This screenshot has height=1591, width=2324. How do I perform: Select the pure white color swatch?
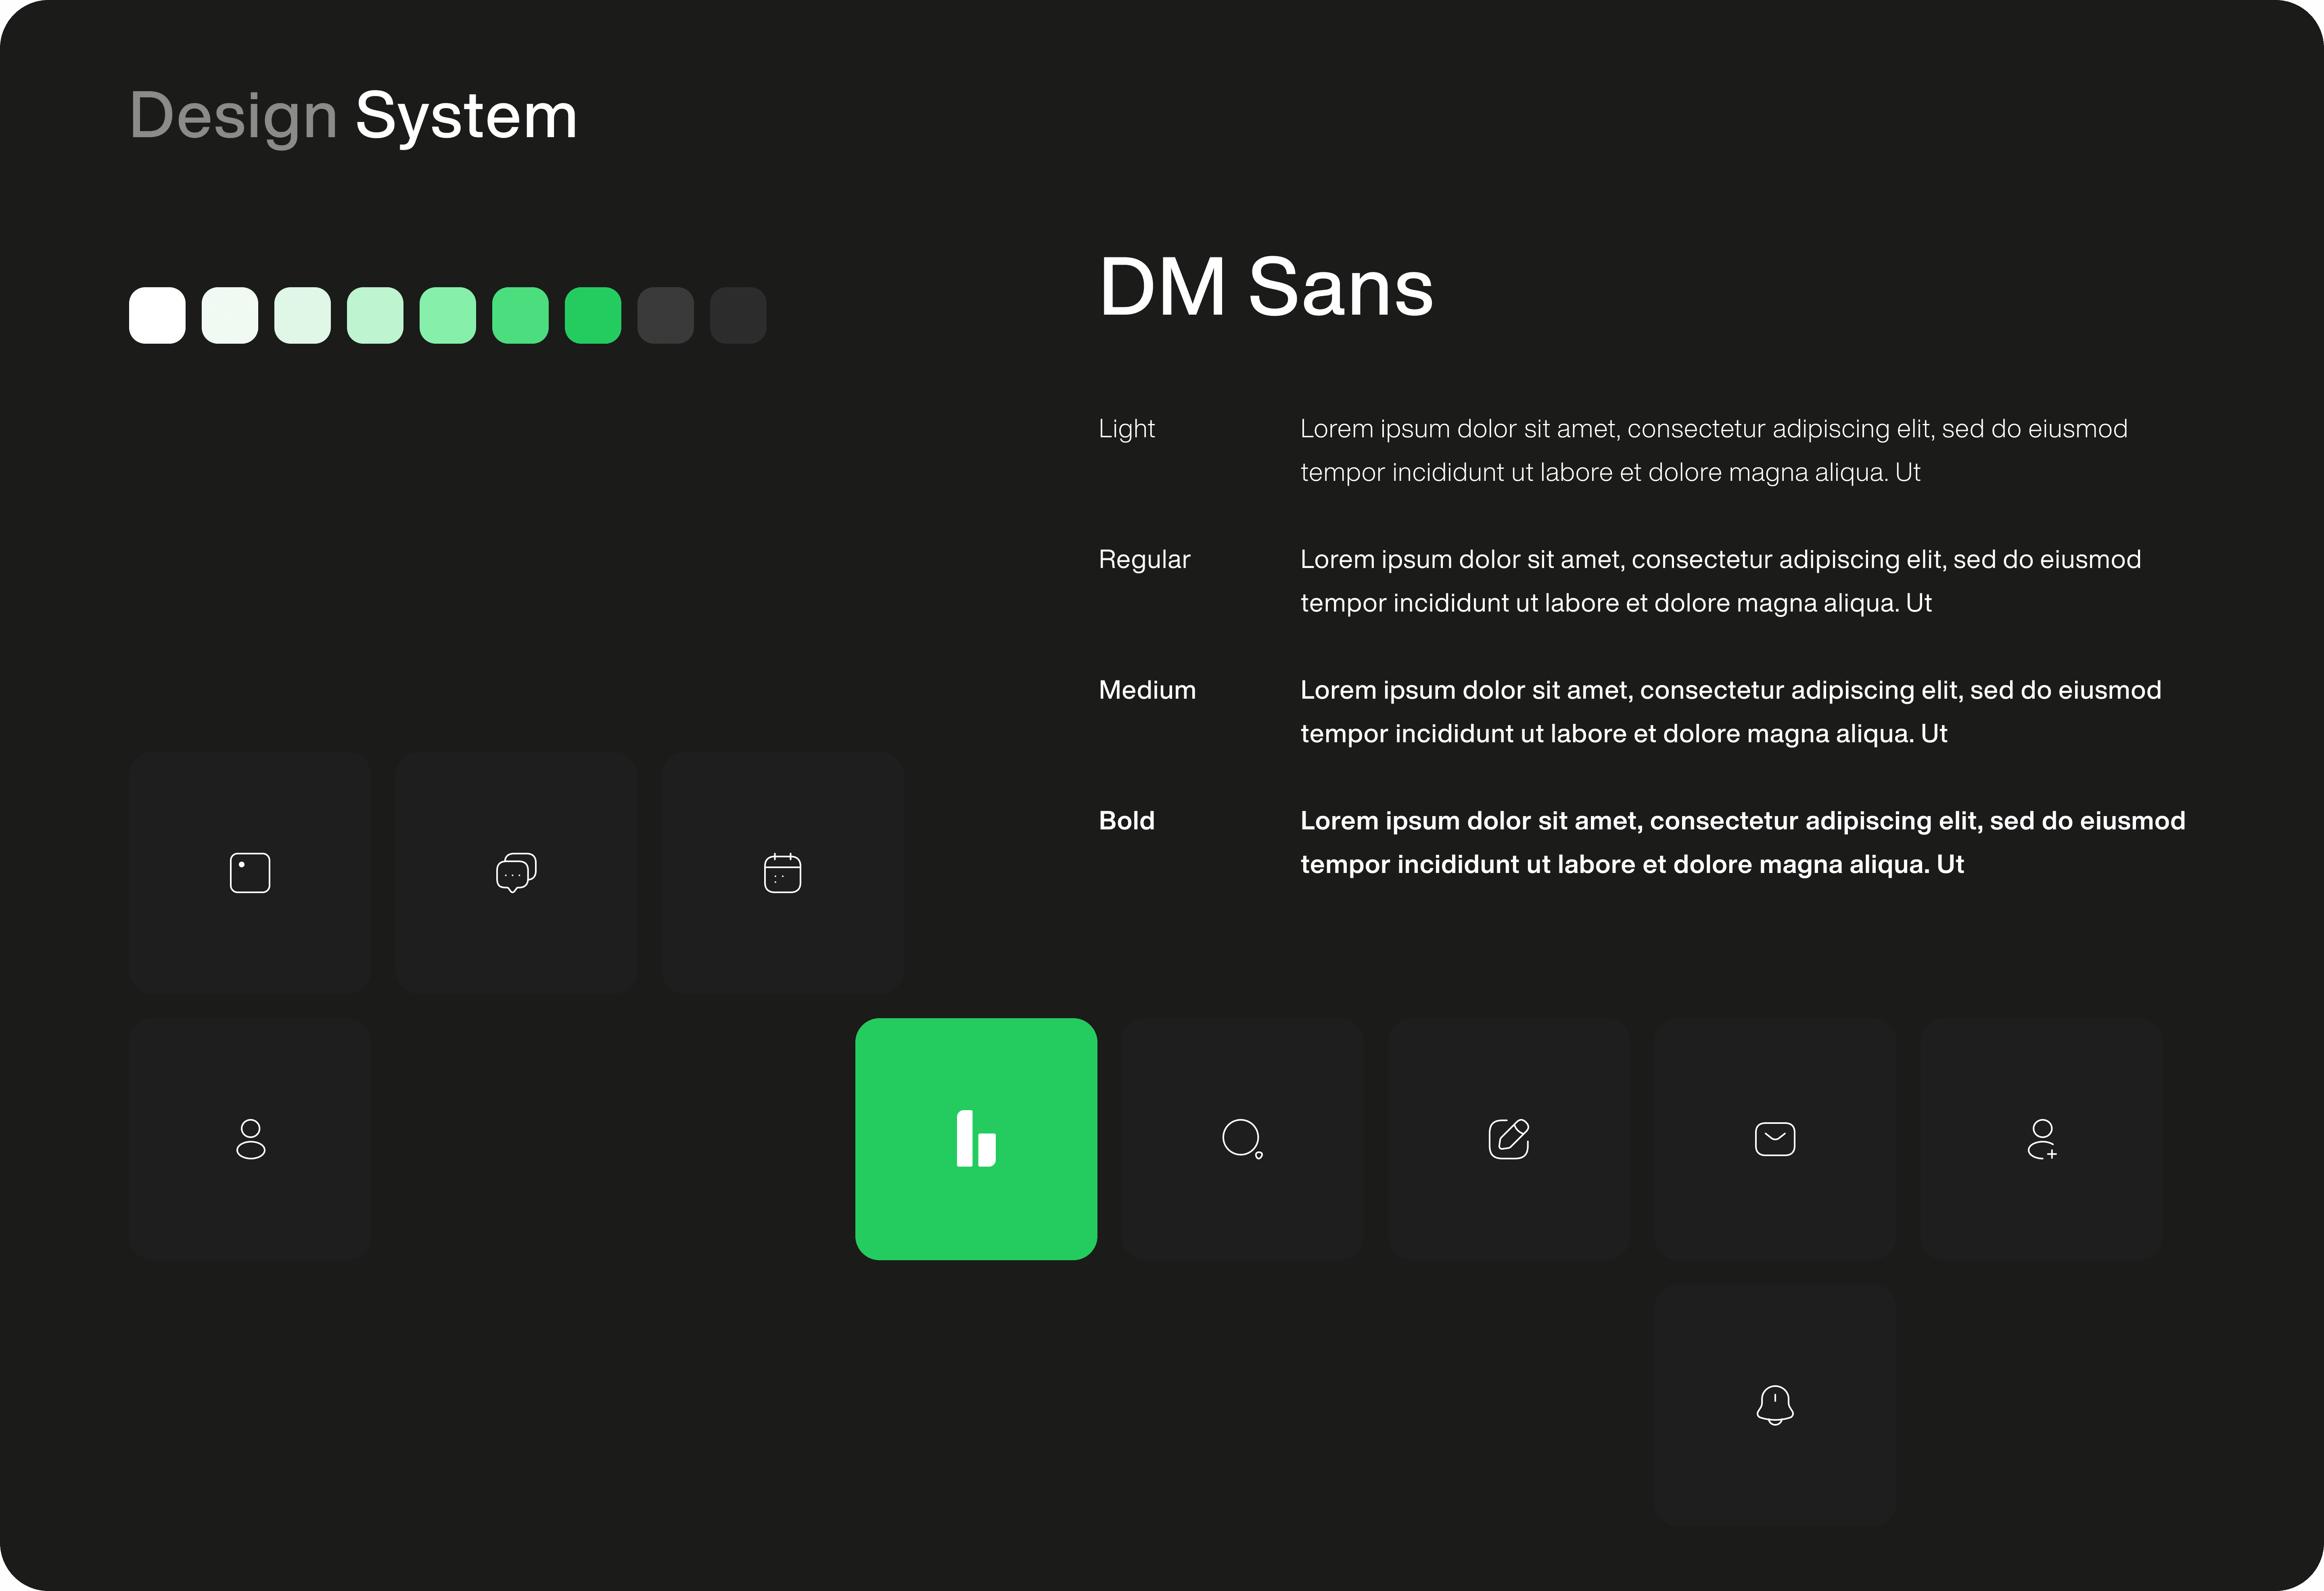[x=157, y=315]
